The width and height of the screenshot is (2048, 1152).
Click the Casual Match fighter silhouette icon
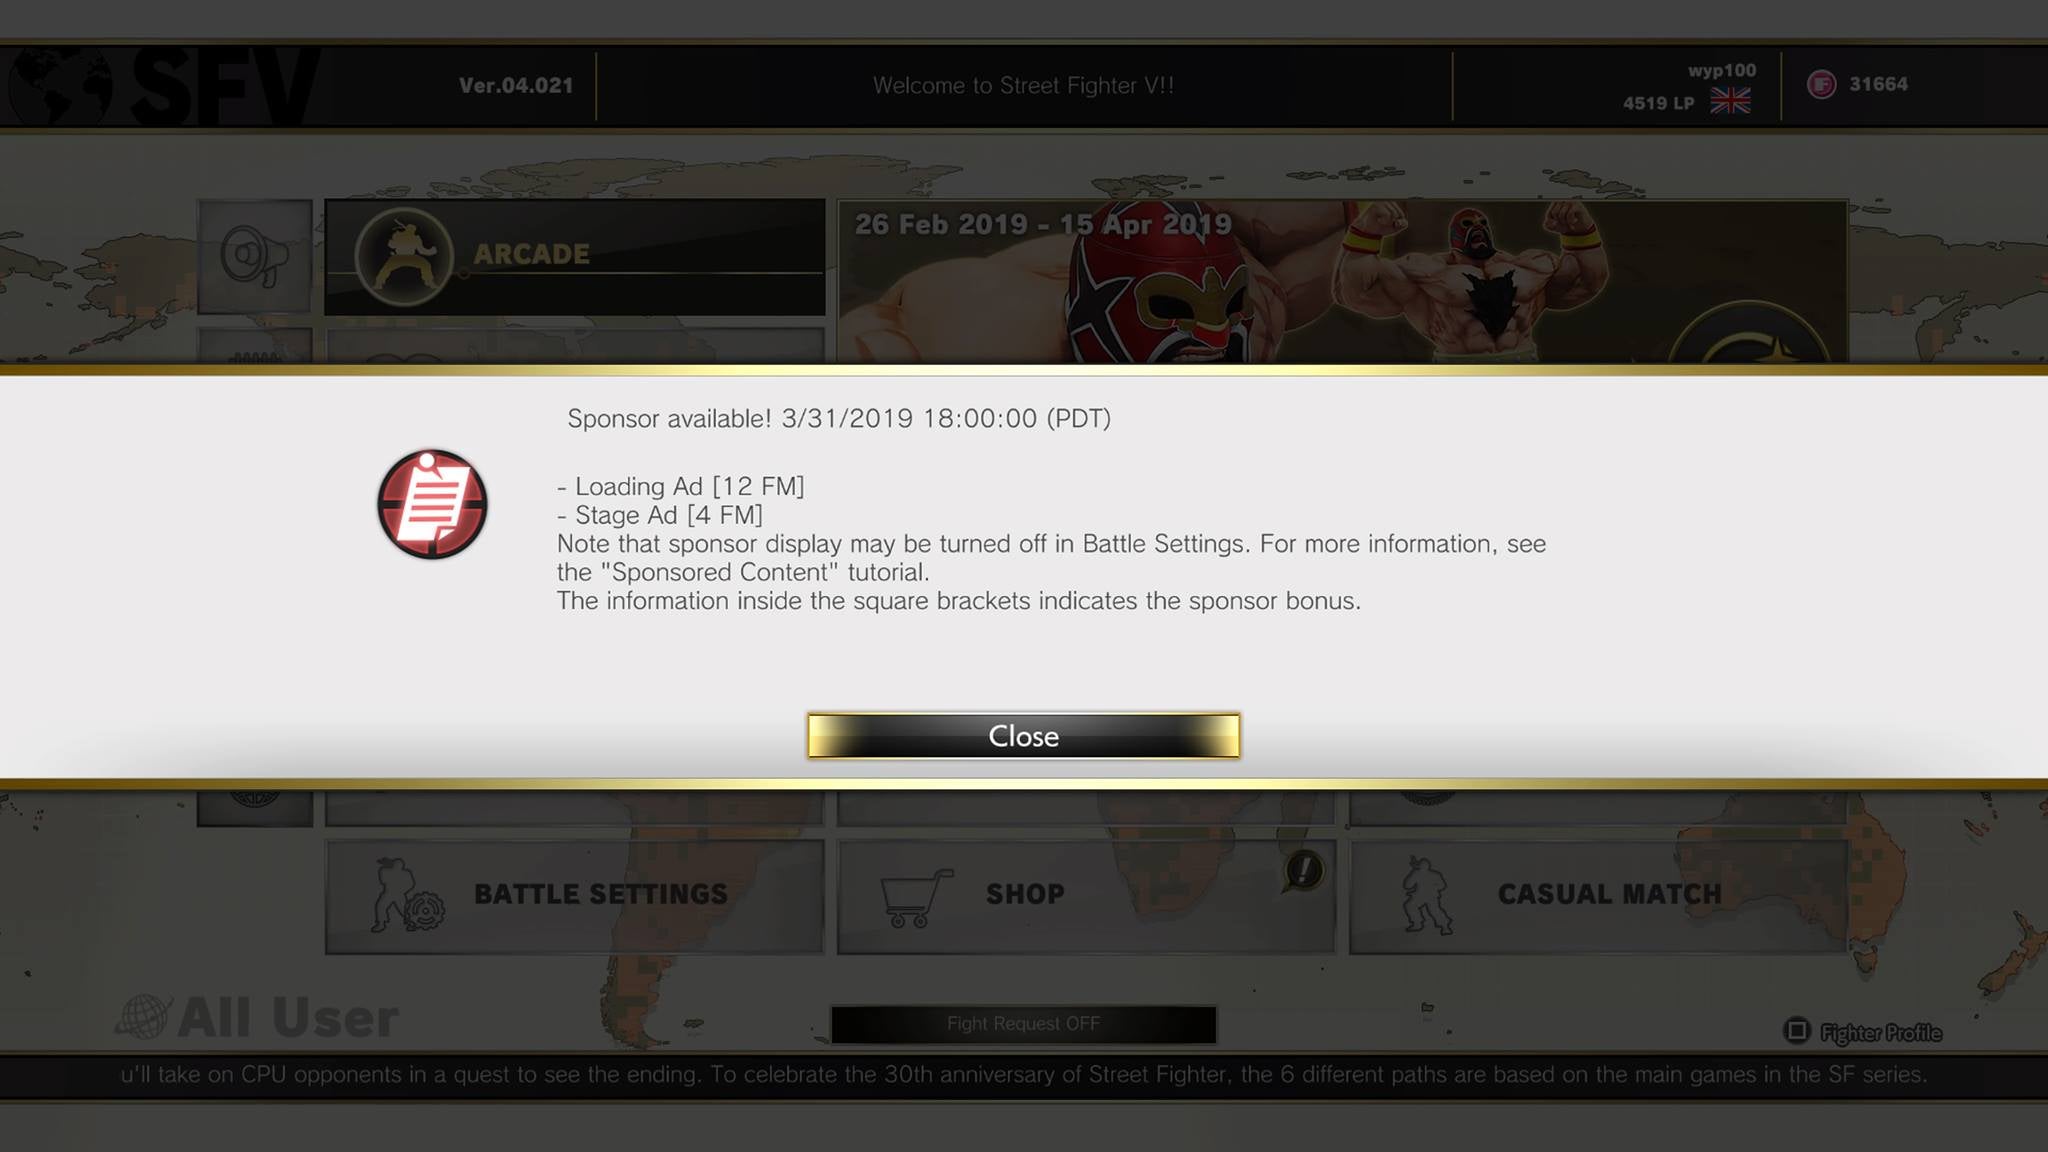point(1427,894)
